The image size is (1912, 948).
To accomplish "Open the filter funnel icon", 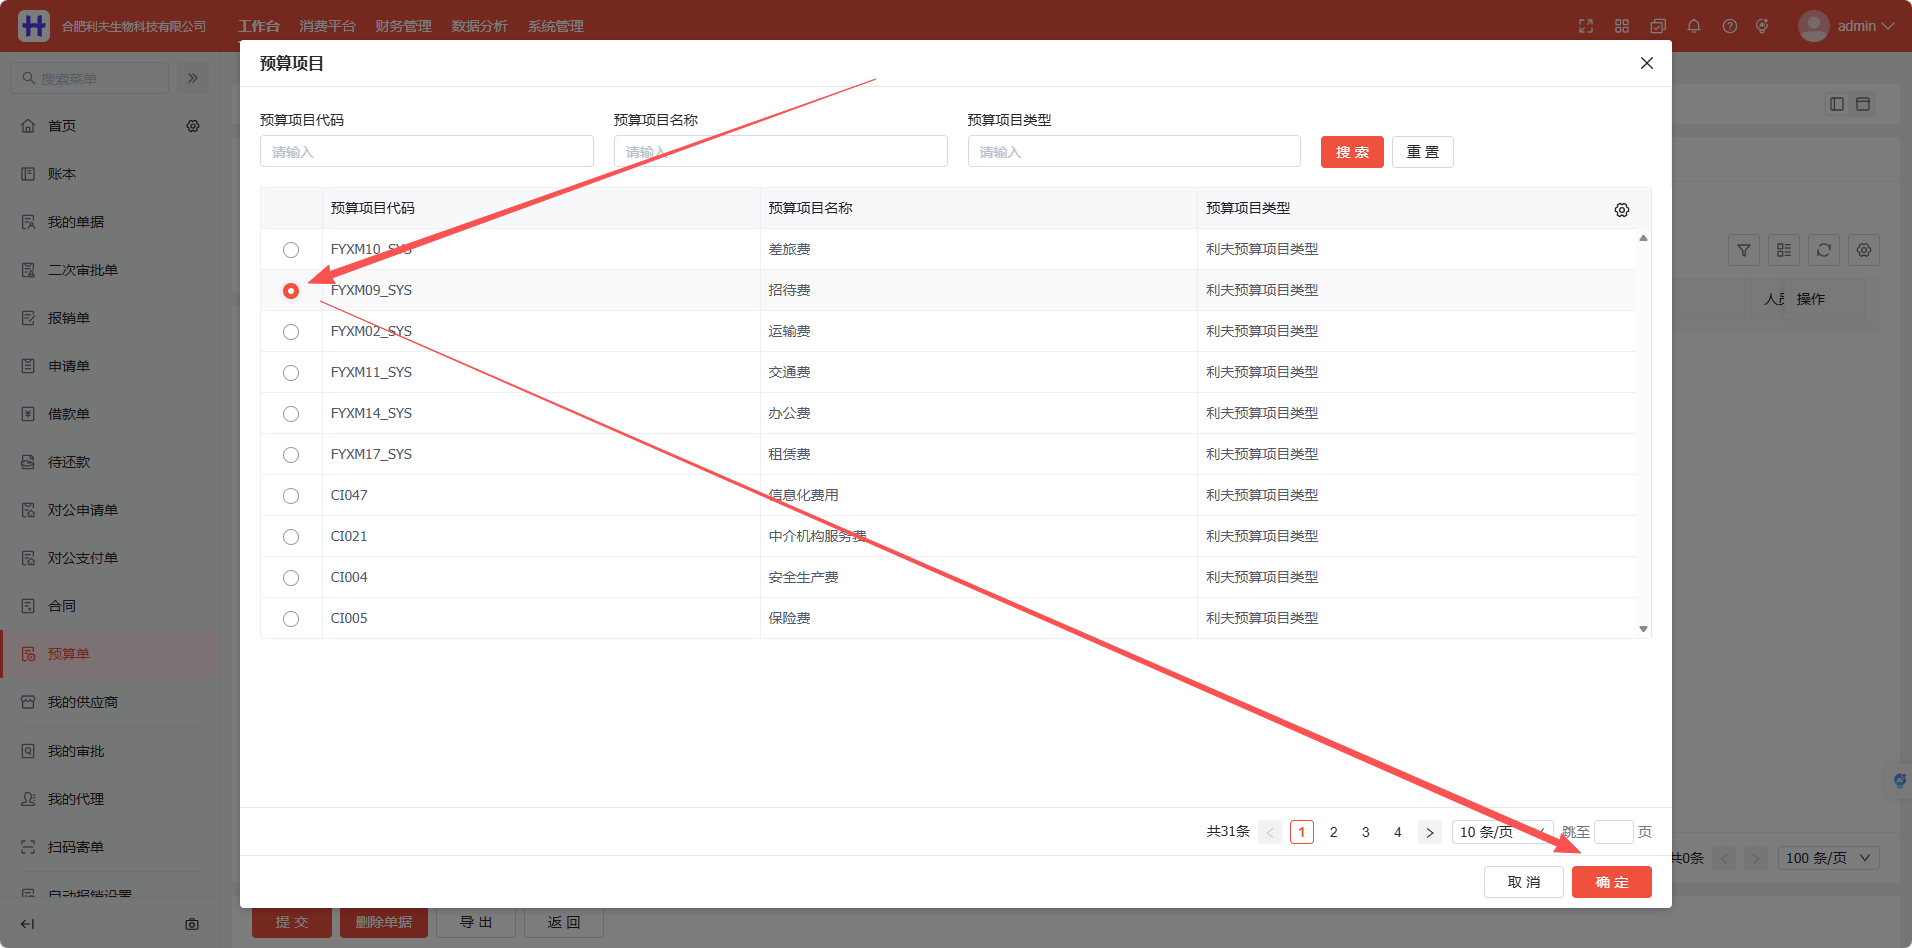I will [1744, 250].
